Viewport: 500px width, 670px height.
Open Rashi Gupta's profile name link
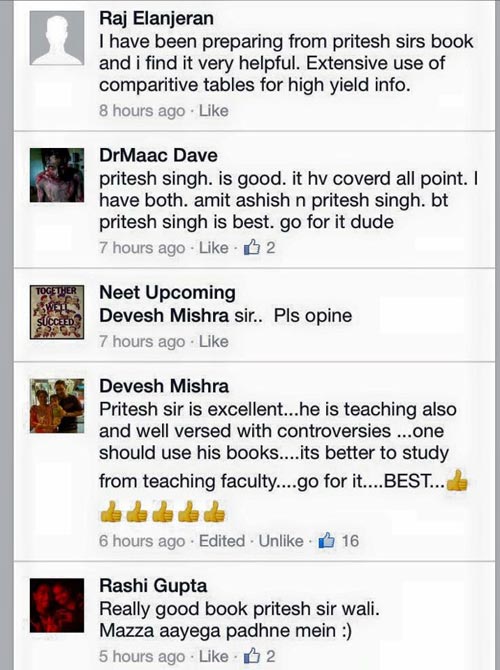(x=153, y=586)
